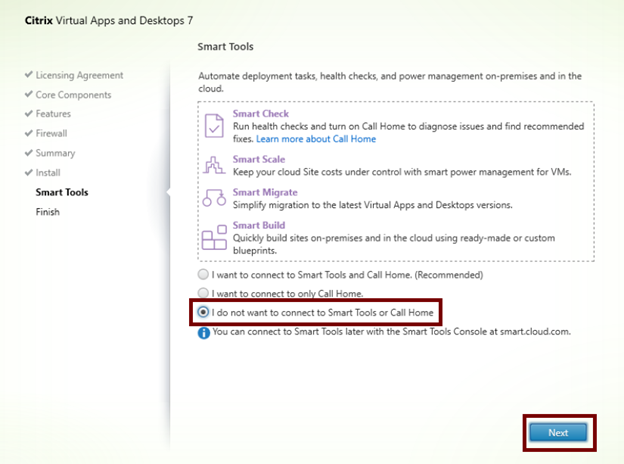Click the Install checkmark icon
Viewport: 624px width, 464px height.
pos(29,172)
